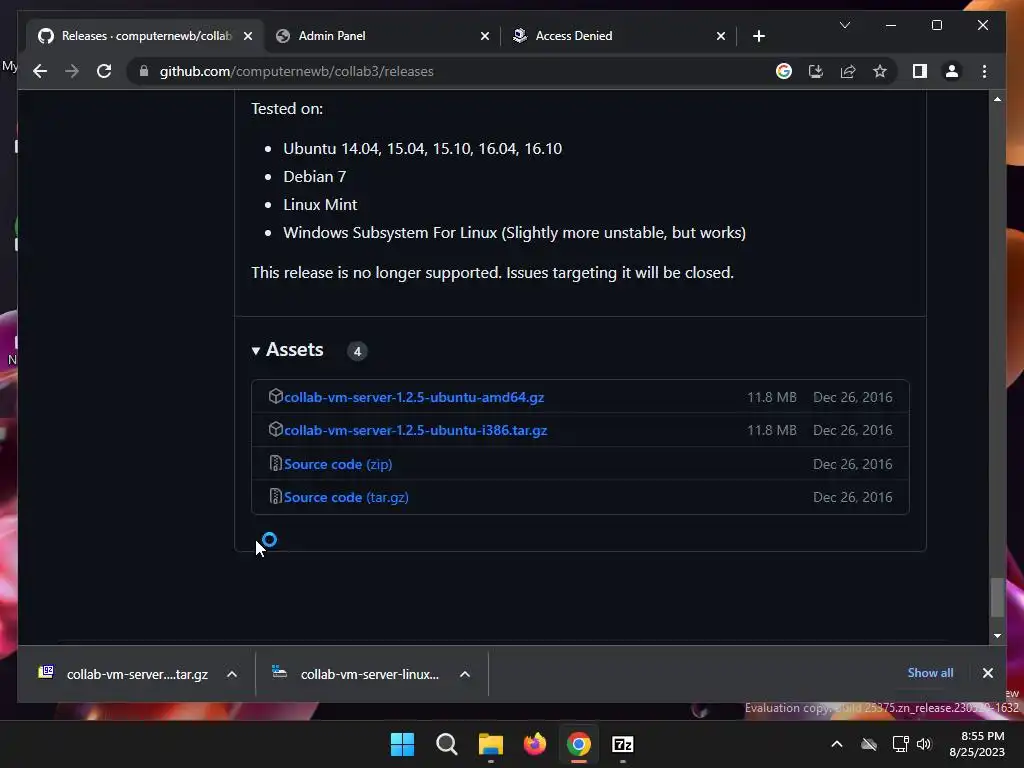The image size is (1024, 768).
Task: Click the volume speaker tray icon
Action: (x=923, y=744)
